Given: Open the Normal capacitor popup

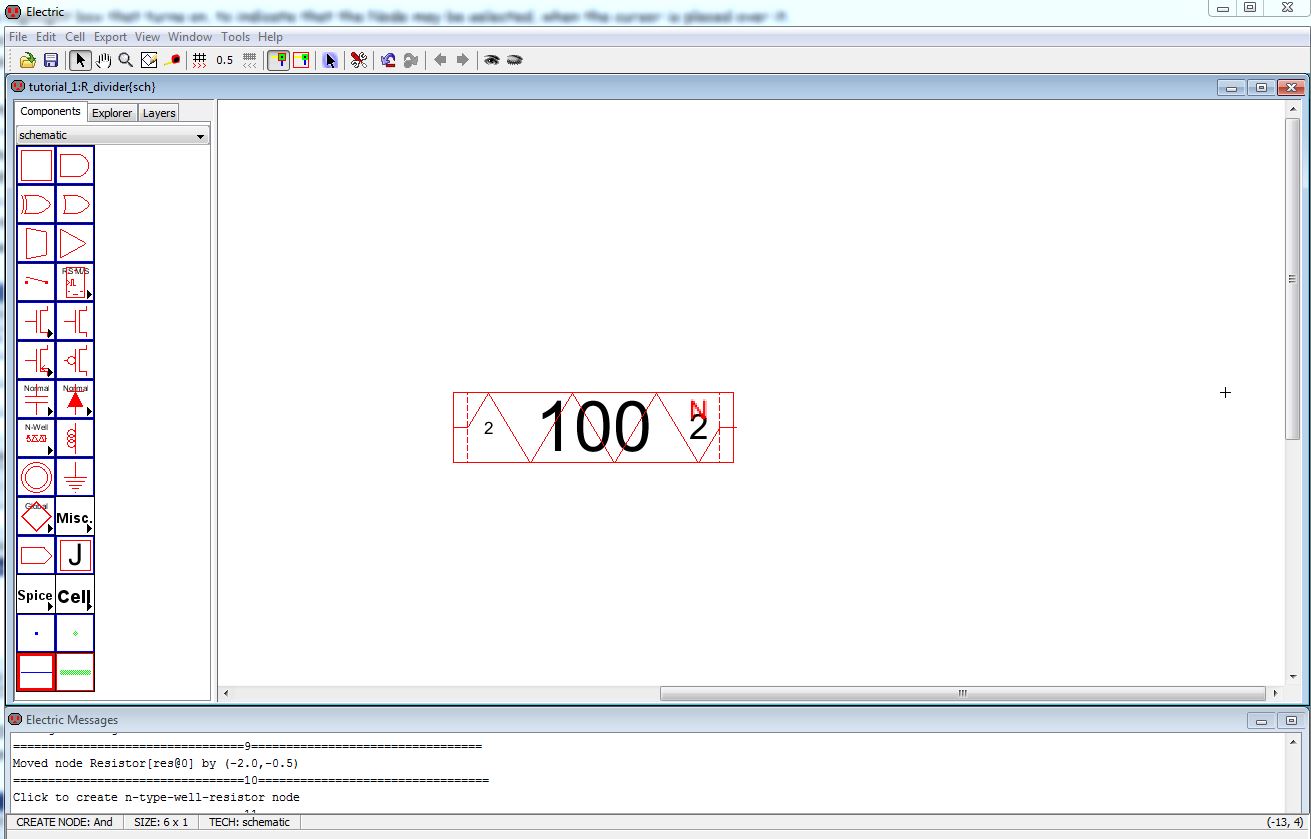Looking at the screenshot, I should pyautogui.click(x=36, y=399).
